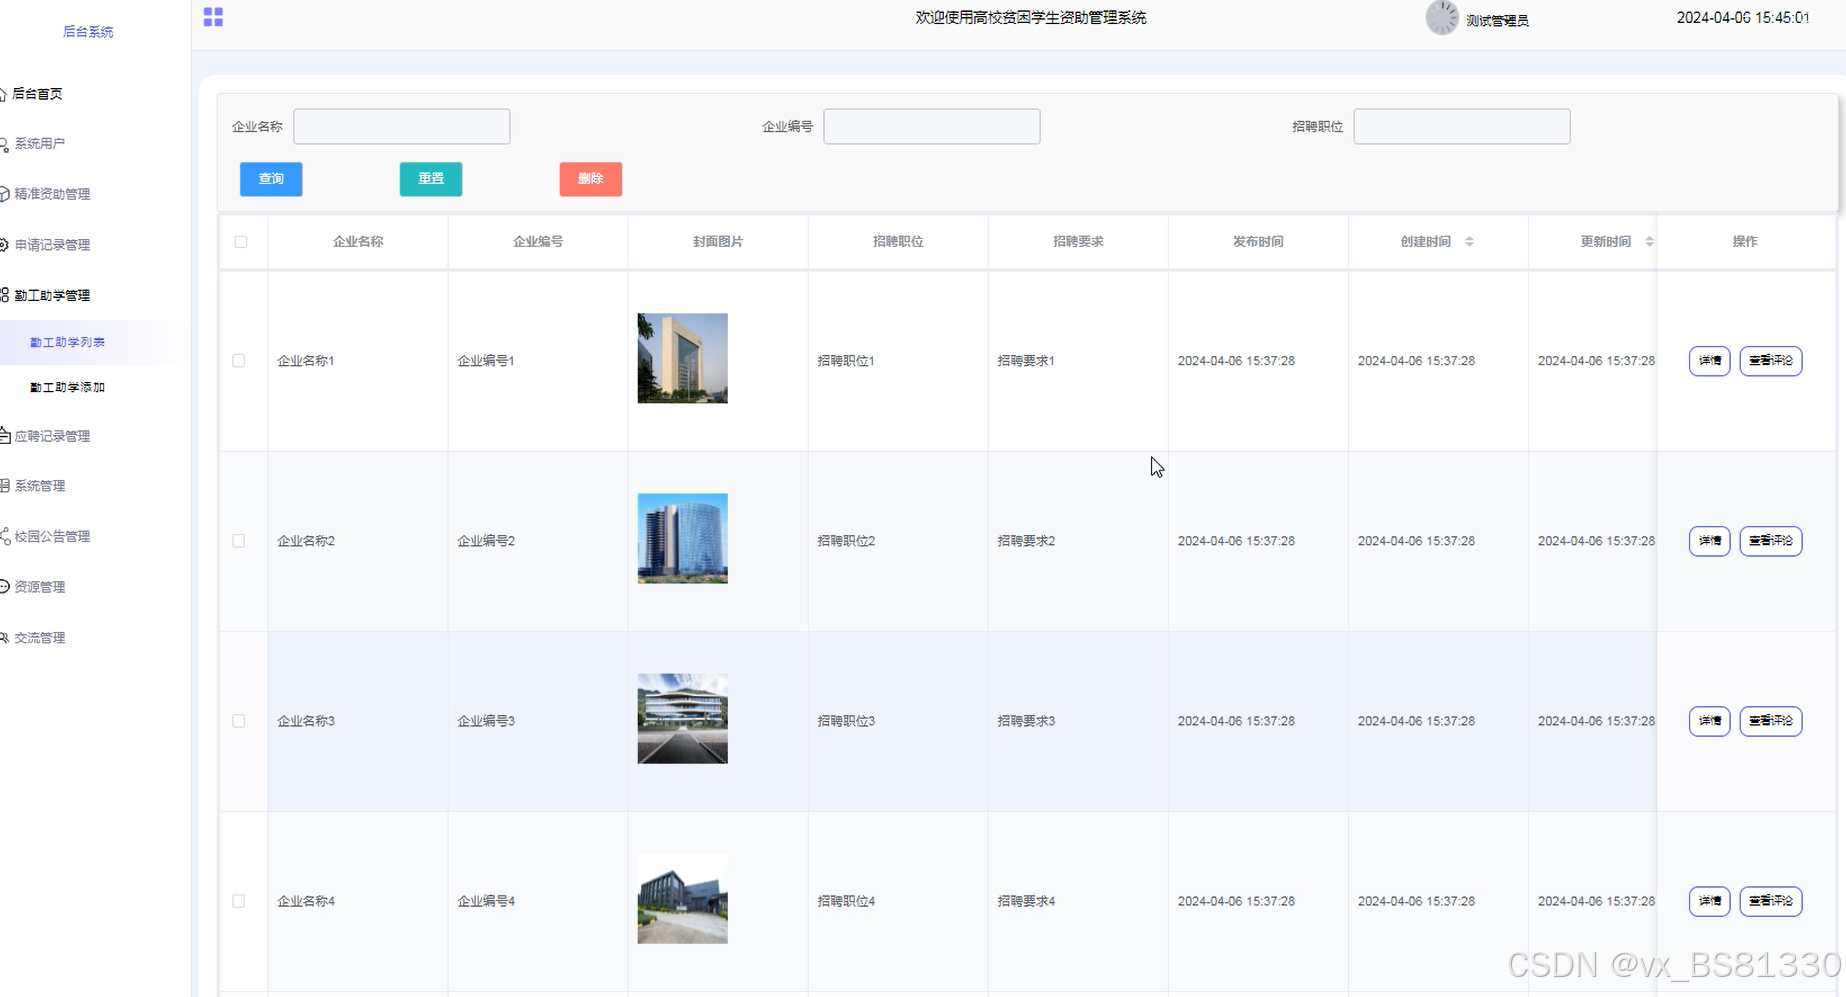This screenshot has height=997, width=1846.
Task: Click the admin avatar icon
Action: coord(1441,18)
